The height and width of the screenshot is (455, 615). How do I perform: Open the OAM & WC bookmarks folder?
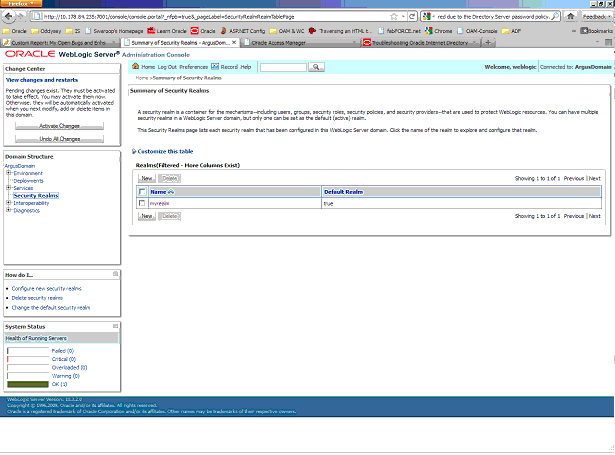coord(287,31)
